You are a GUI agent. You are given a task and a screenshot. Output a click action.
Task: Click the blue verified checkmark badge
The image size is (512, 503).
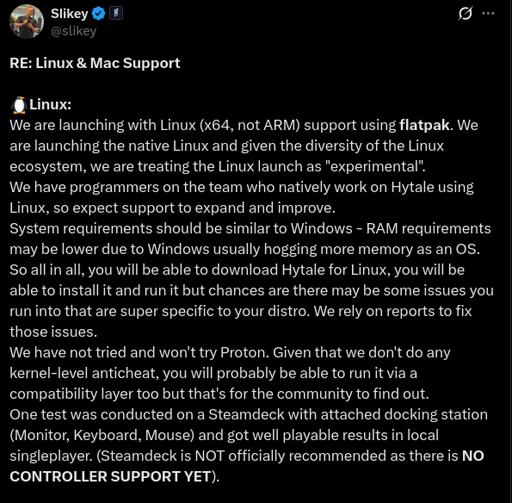pyautogui.click(x=98, y=14)
